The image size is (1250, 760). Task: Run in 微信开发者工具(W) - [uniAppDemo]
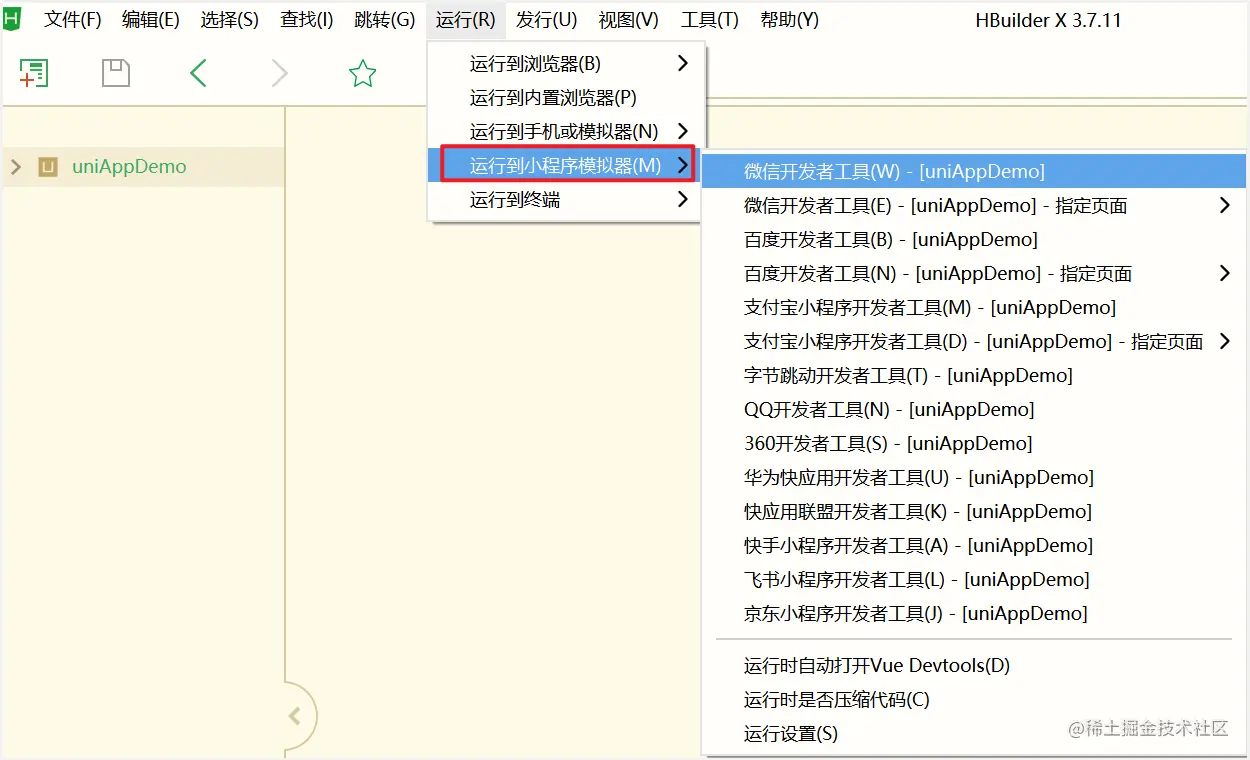pos(974,171)
